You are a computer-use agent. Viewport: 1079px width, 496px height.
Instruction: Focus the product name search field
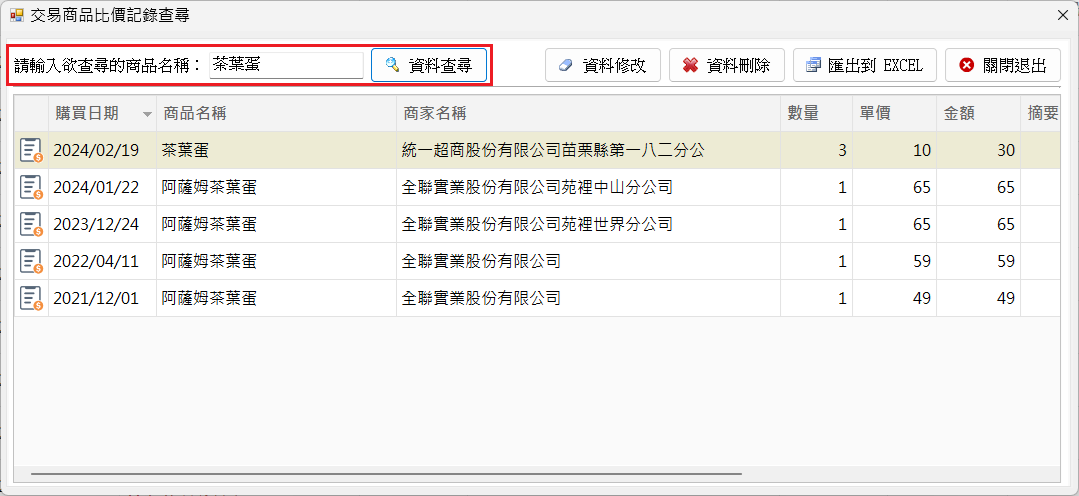(286, 65)
